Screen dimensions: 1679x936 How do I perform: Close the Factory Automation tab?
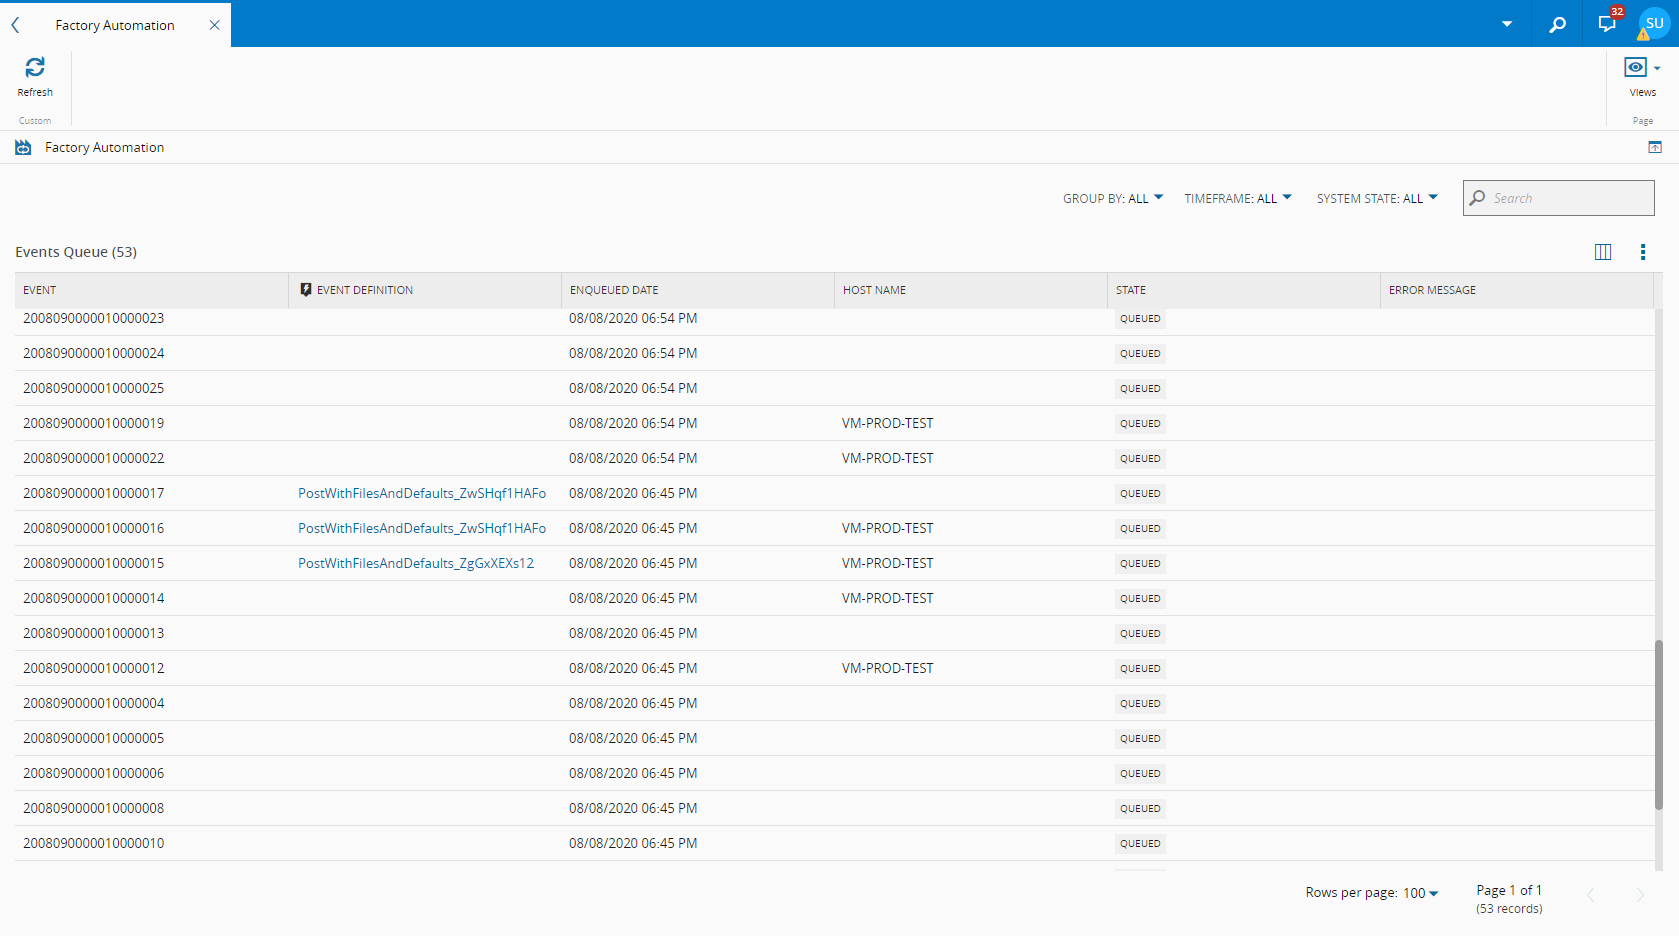click(x=214, y=25)
